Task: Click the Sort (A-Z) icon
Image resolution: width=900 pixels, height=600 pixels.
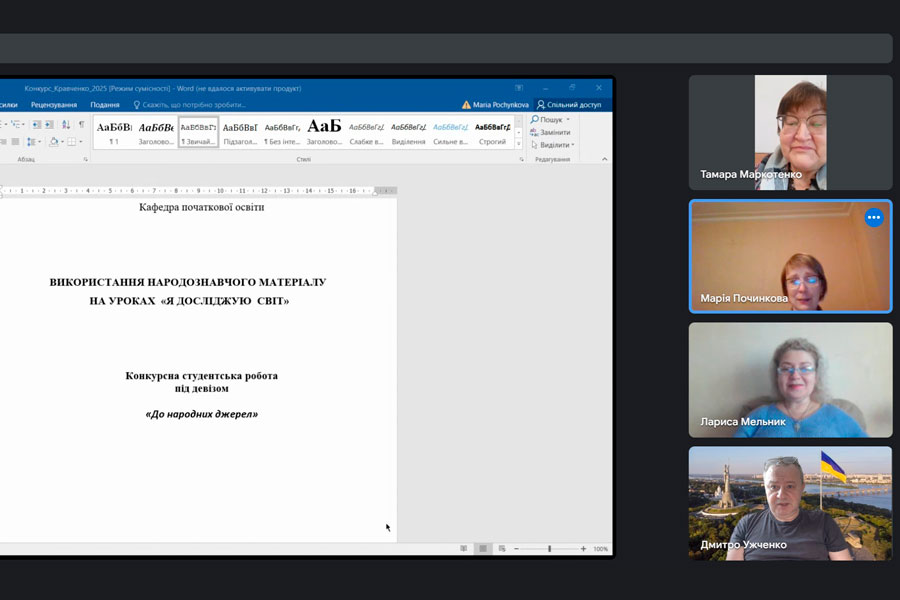Action: click(66, 125)
